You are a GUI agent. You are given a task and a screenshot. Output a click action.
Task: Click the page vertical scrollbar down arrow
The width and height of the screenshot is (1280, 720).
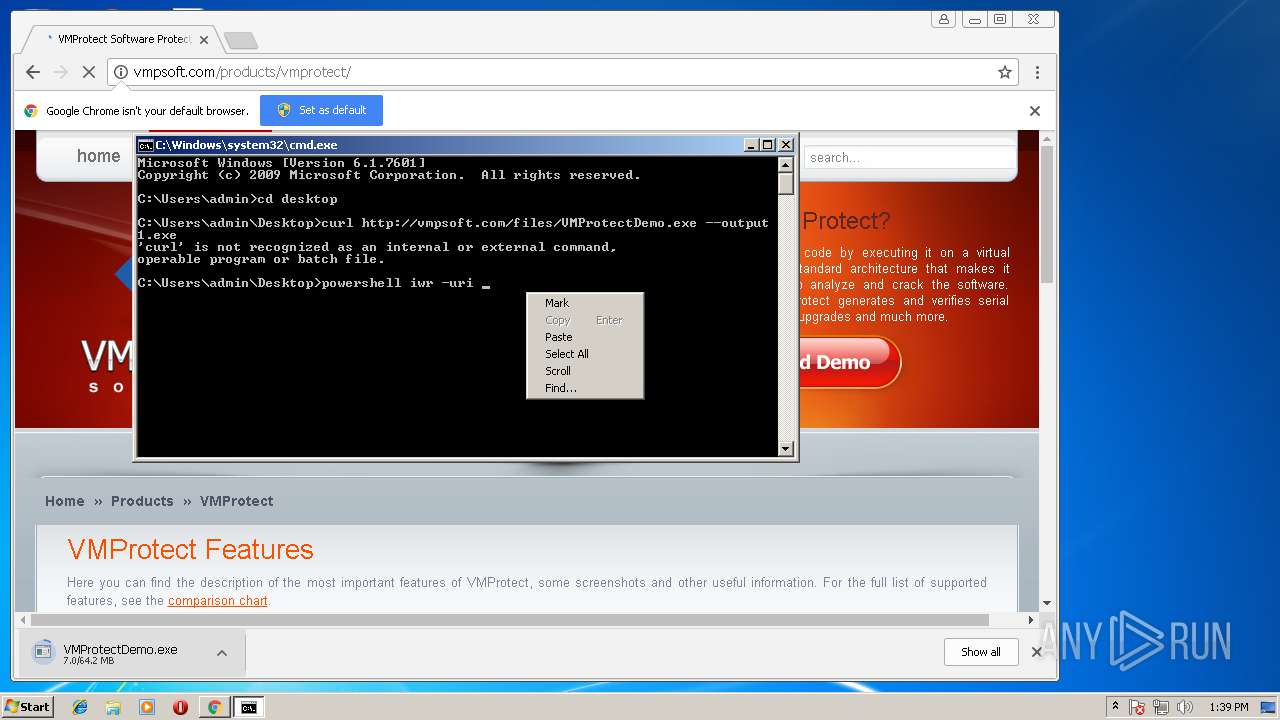1047,603
